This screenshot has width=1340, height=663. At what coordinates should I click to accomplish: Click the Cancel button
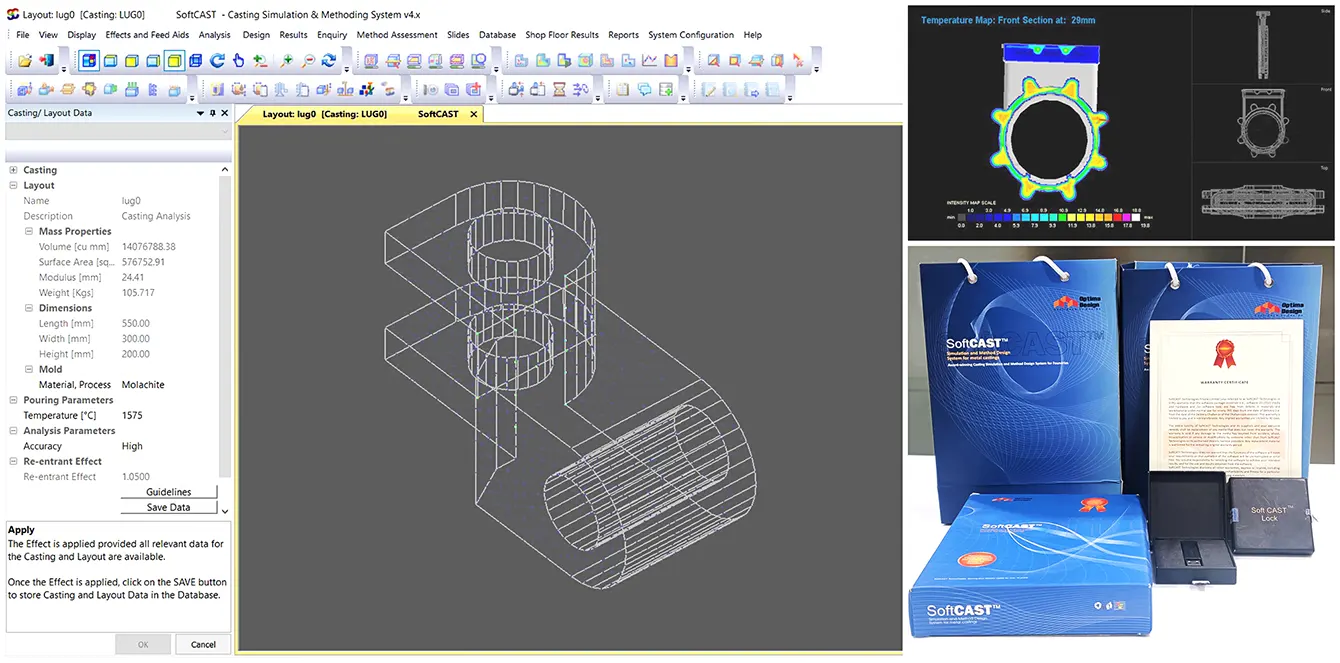203,645
